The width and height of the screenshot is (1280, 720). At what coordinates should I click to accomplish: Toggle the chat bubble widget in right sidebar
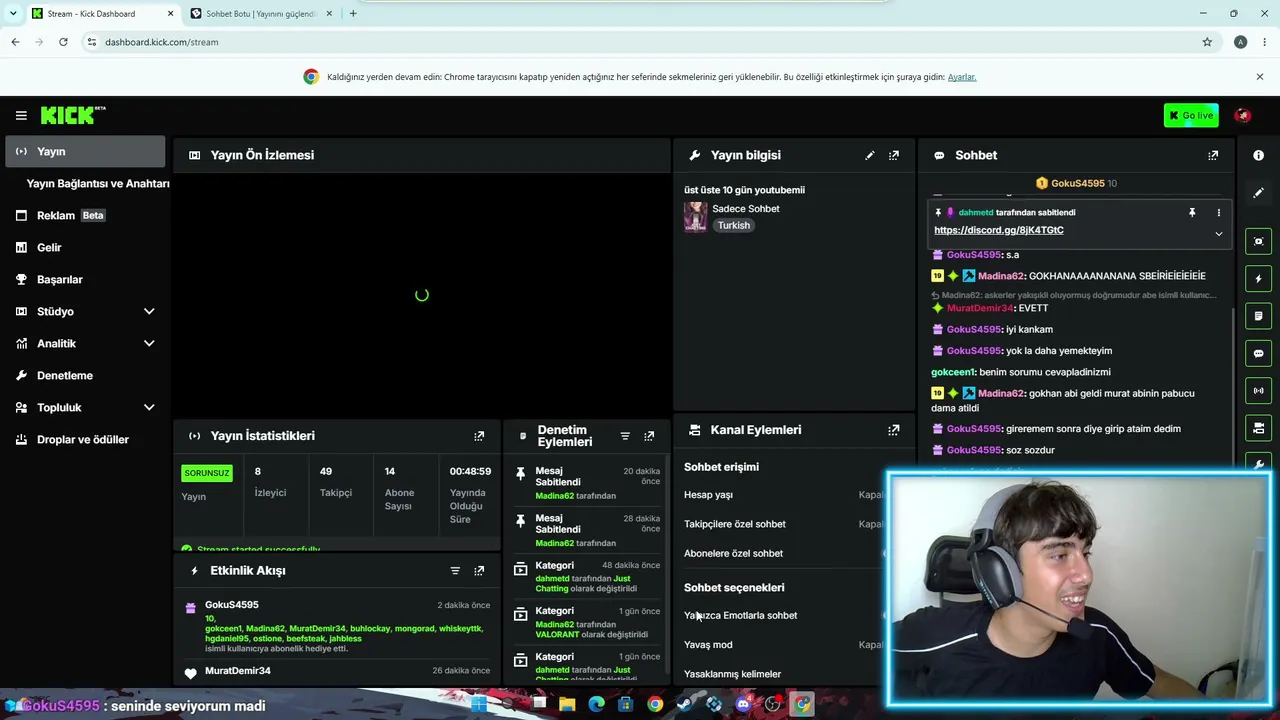click(1259, 353)
